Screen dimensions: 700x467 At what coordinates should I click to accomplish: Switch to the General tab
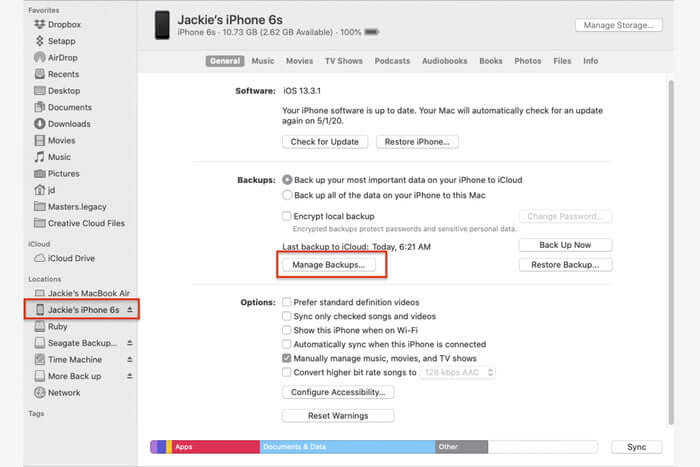(225, 61)
